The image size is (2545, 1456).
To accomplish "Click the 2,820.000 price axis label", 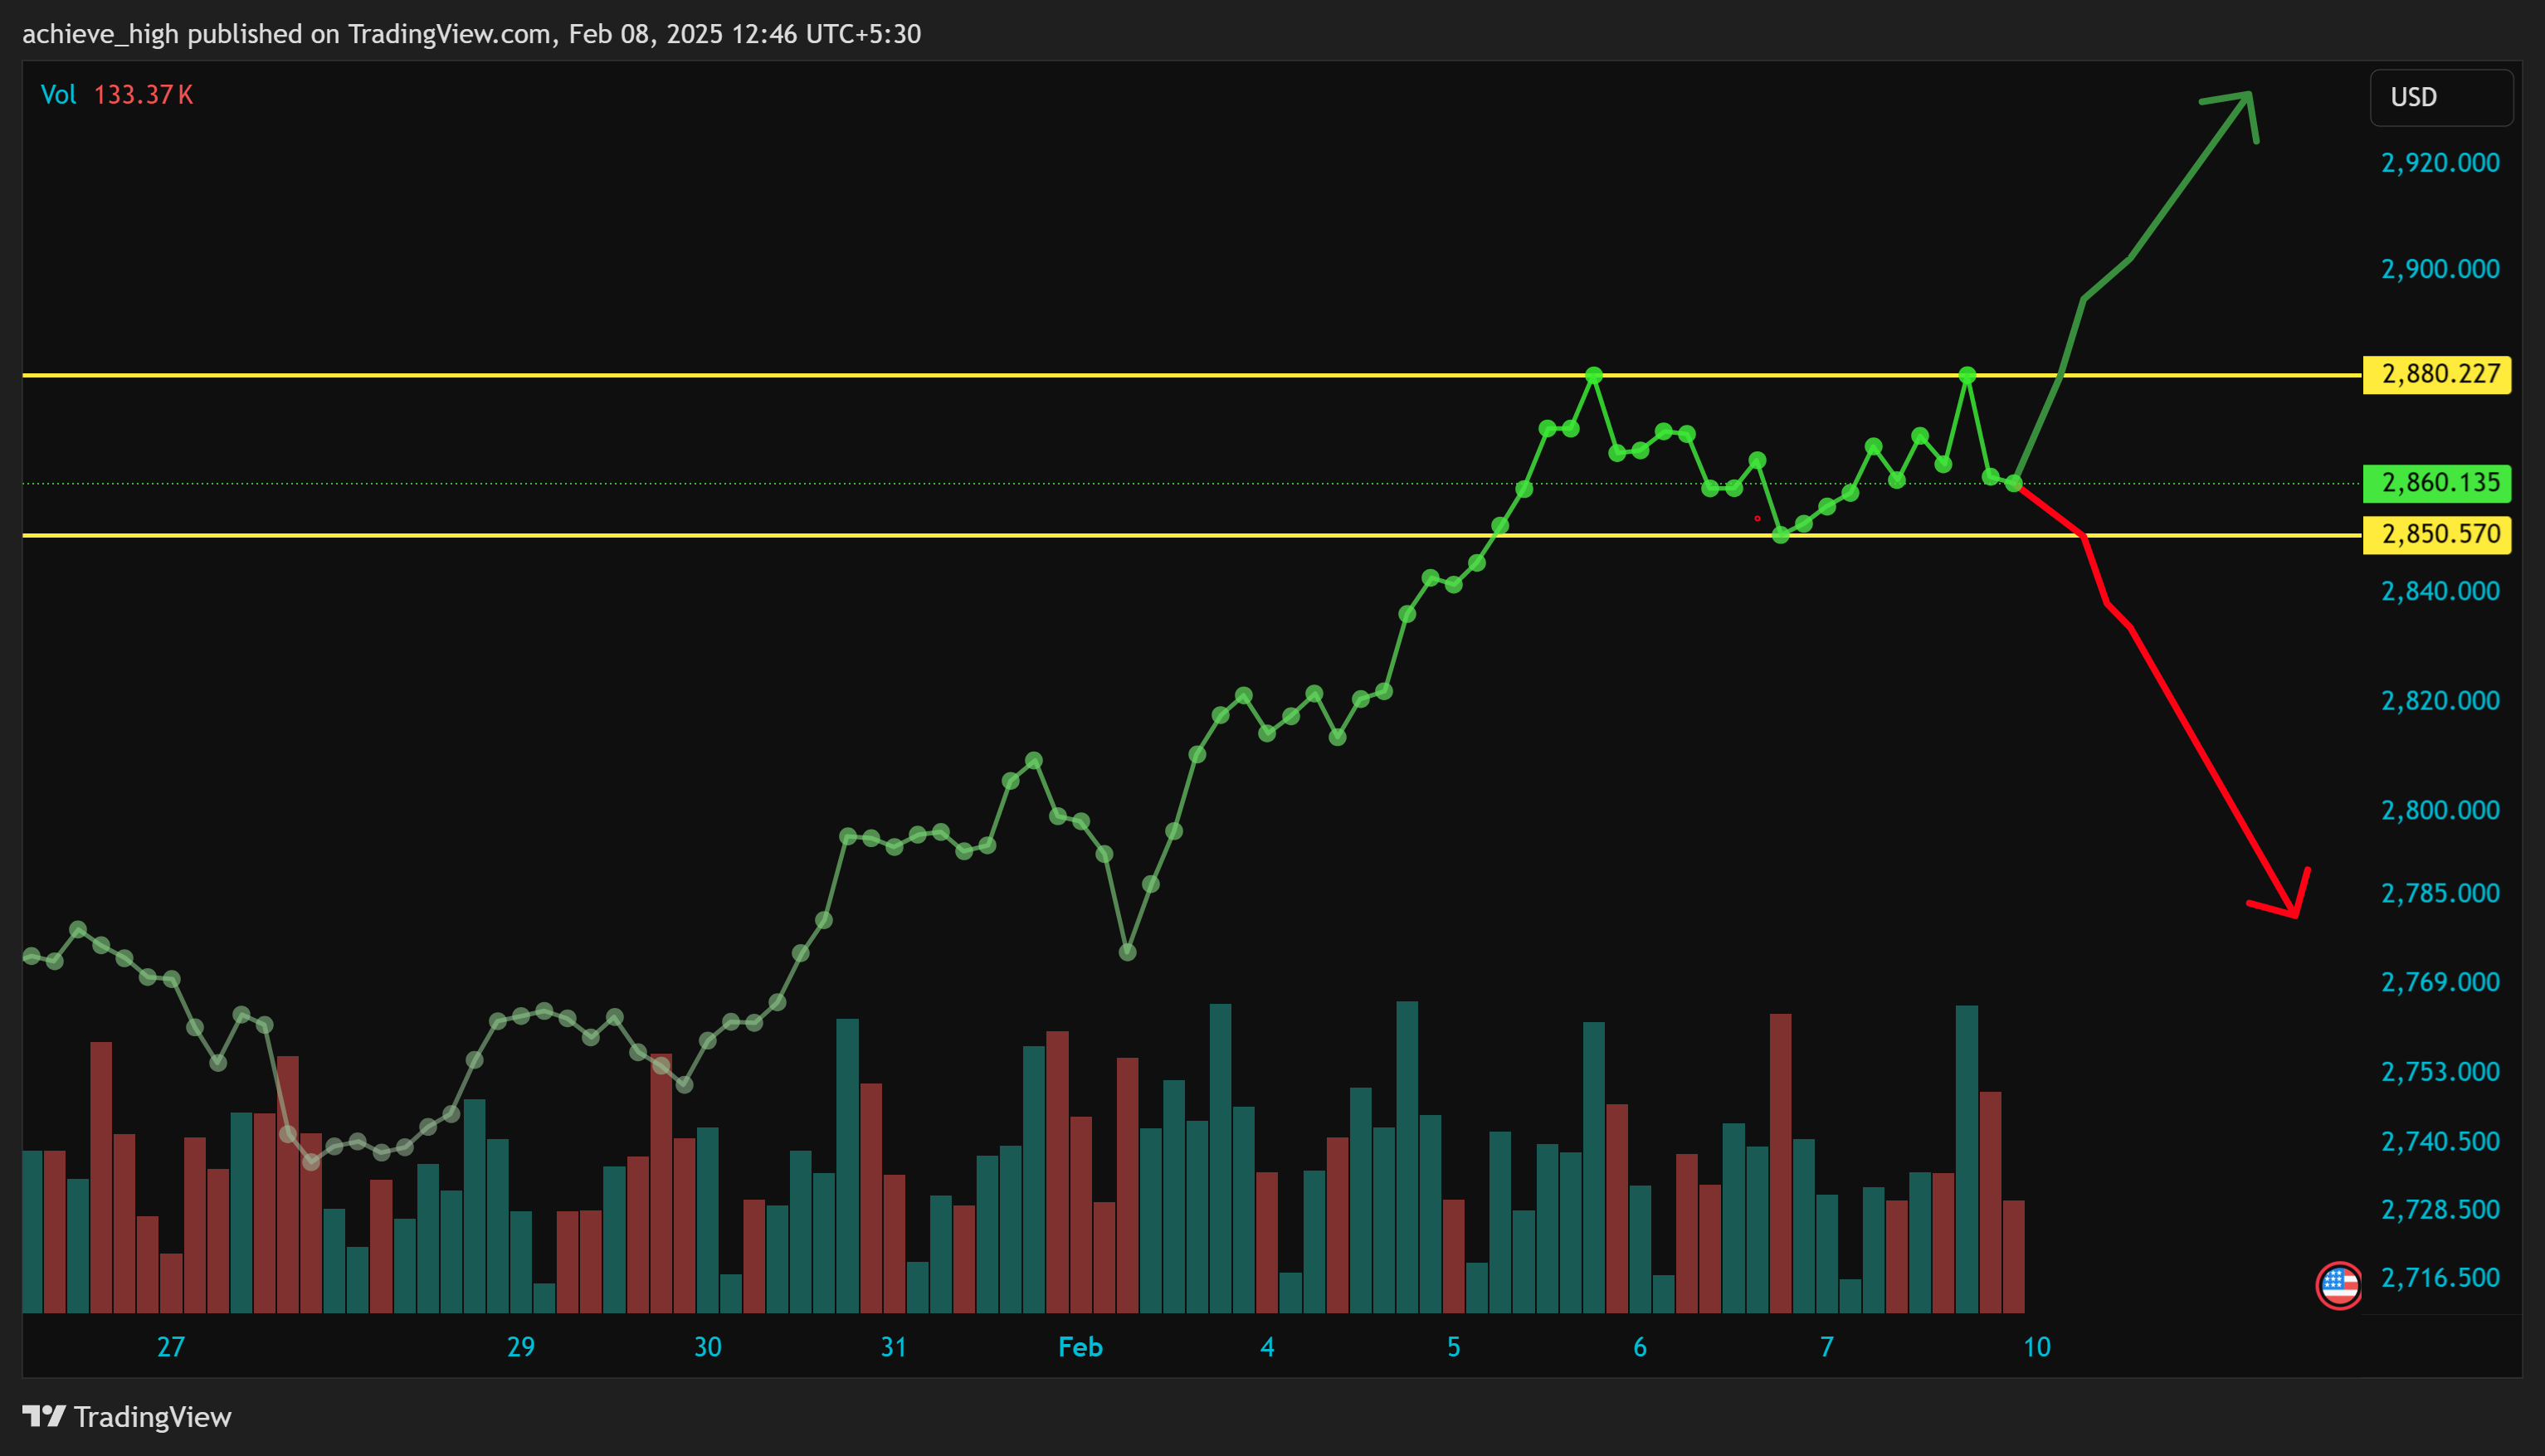I will [2440, 700].
